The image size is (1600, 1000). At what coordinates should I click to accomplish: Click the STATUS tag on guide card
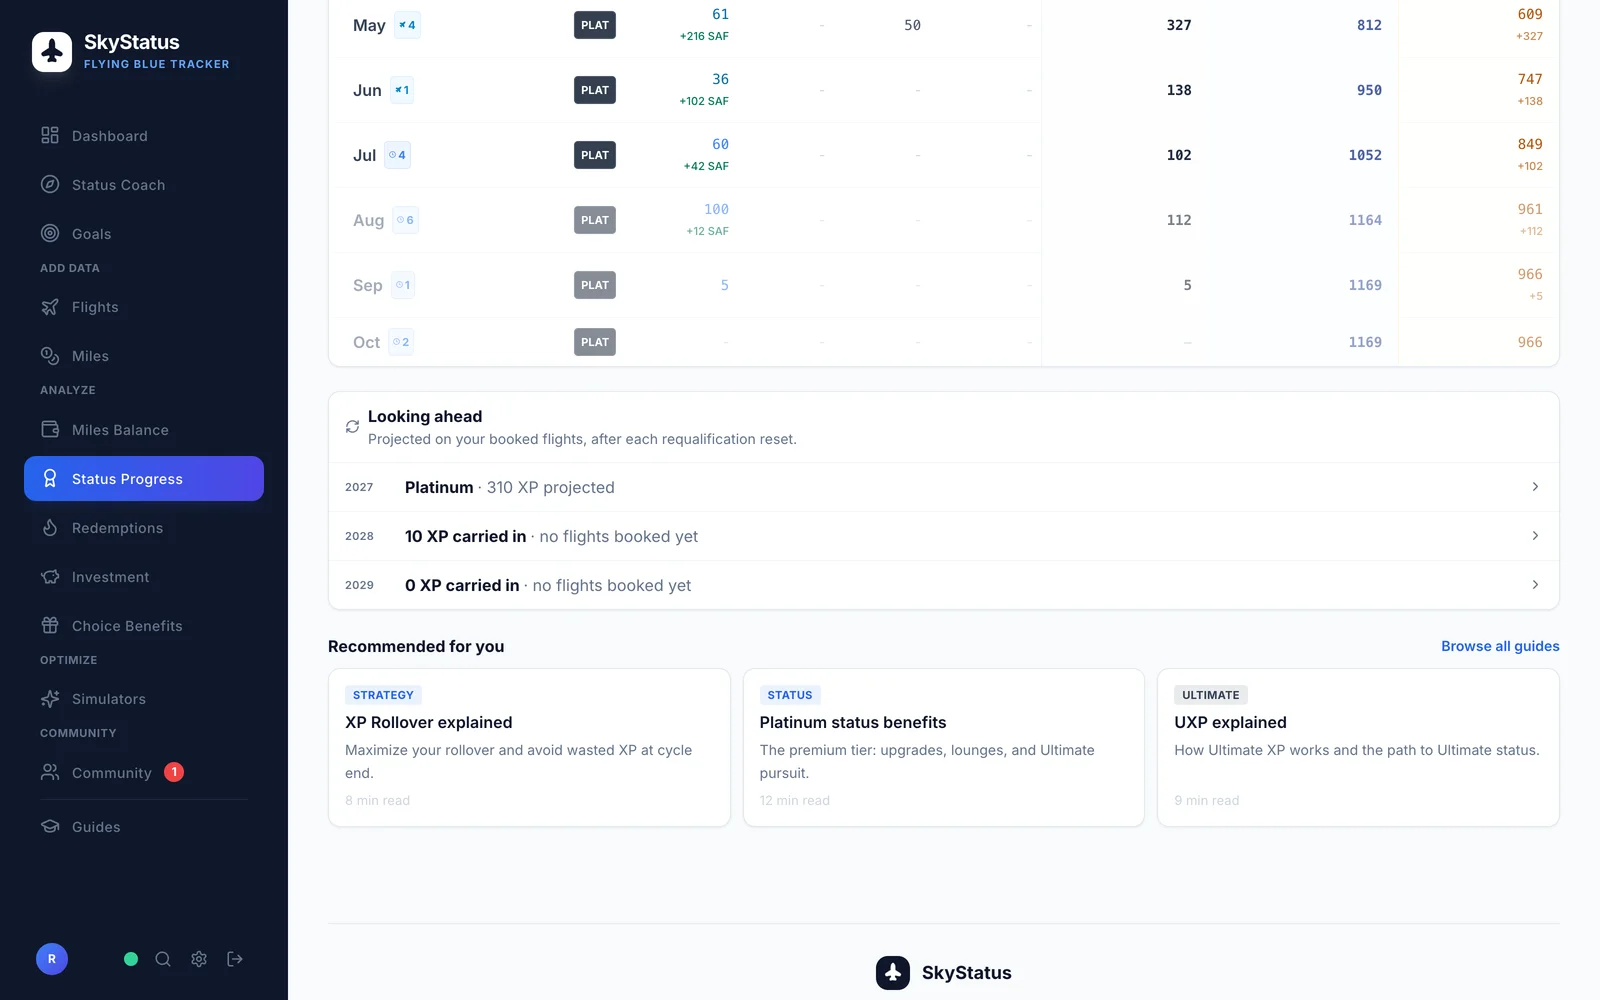790,695
